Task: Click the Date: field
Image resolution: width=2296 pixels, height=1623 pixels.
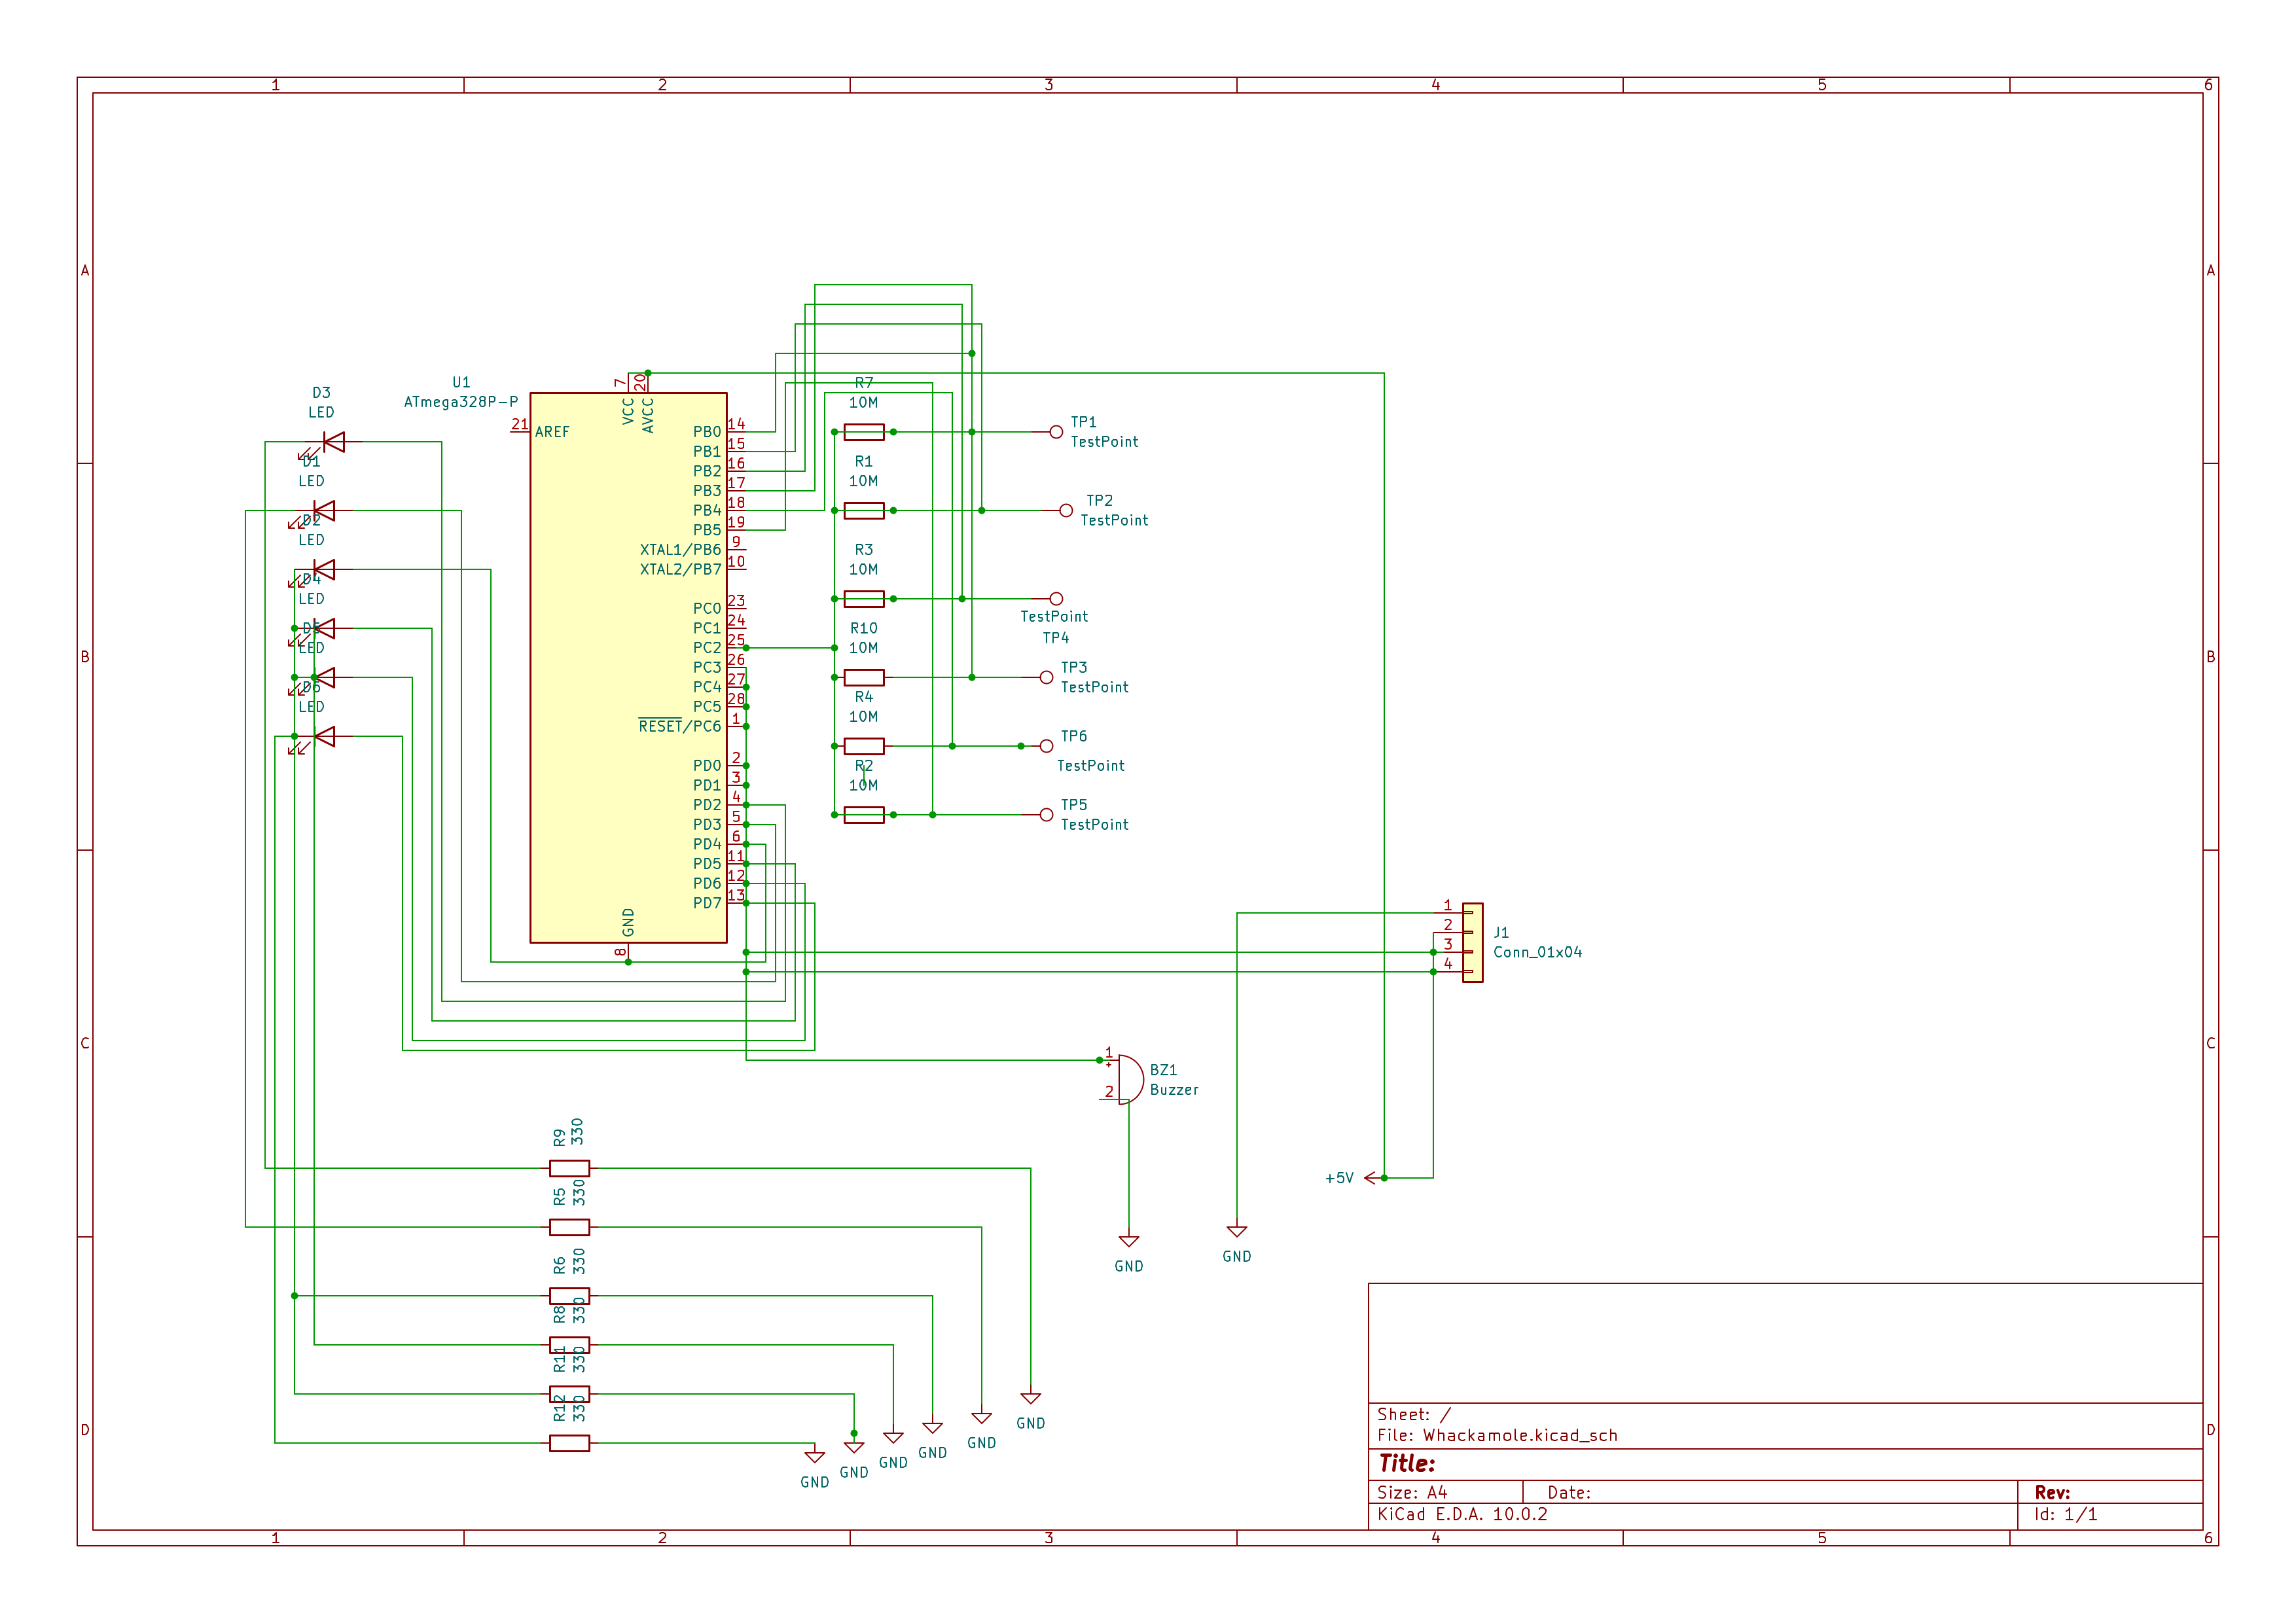Action: click(1569, 1492)
